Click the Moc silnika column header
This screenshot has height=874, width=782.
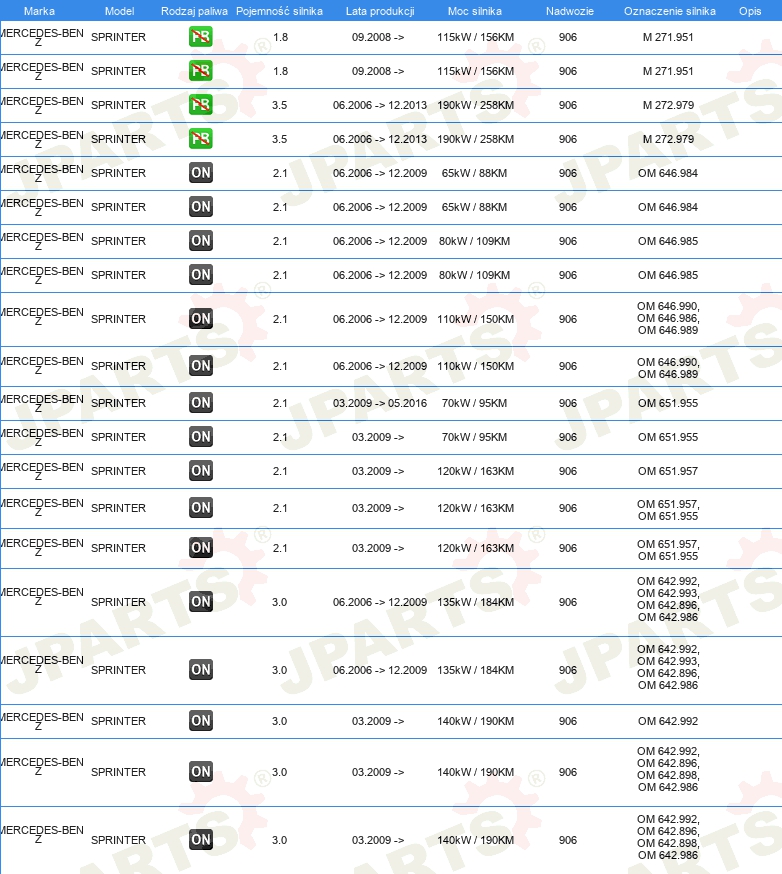[x=474, y=11]
